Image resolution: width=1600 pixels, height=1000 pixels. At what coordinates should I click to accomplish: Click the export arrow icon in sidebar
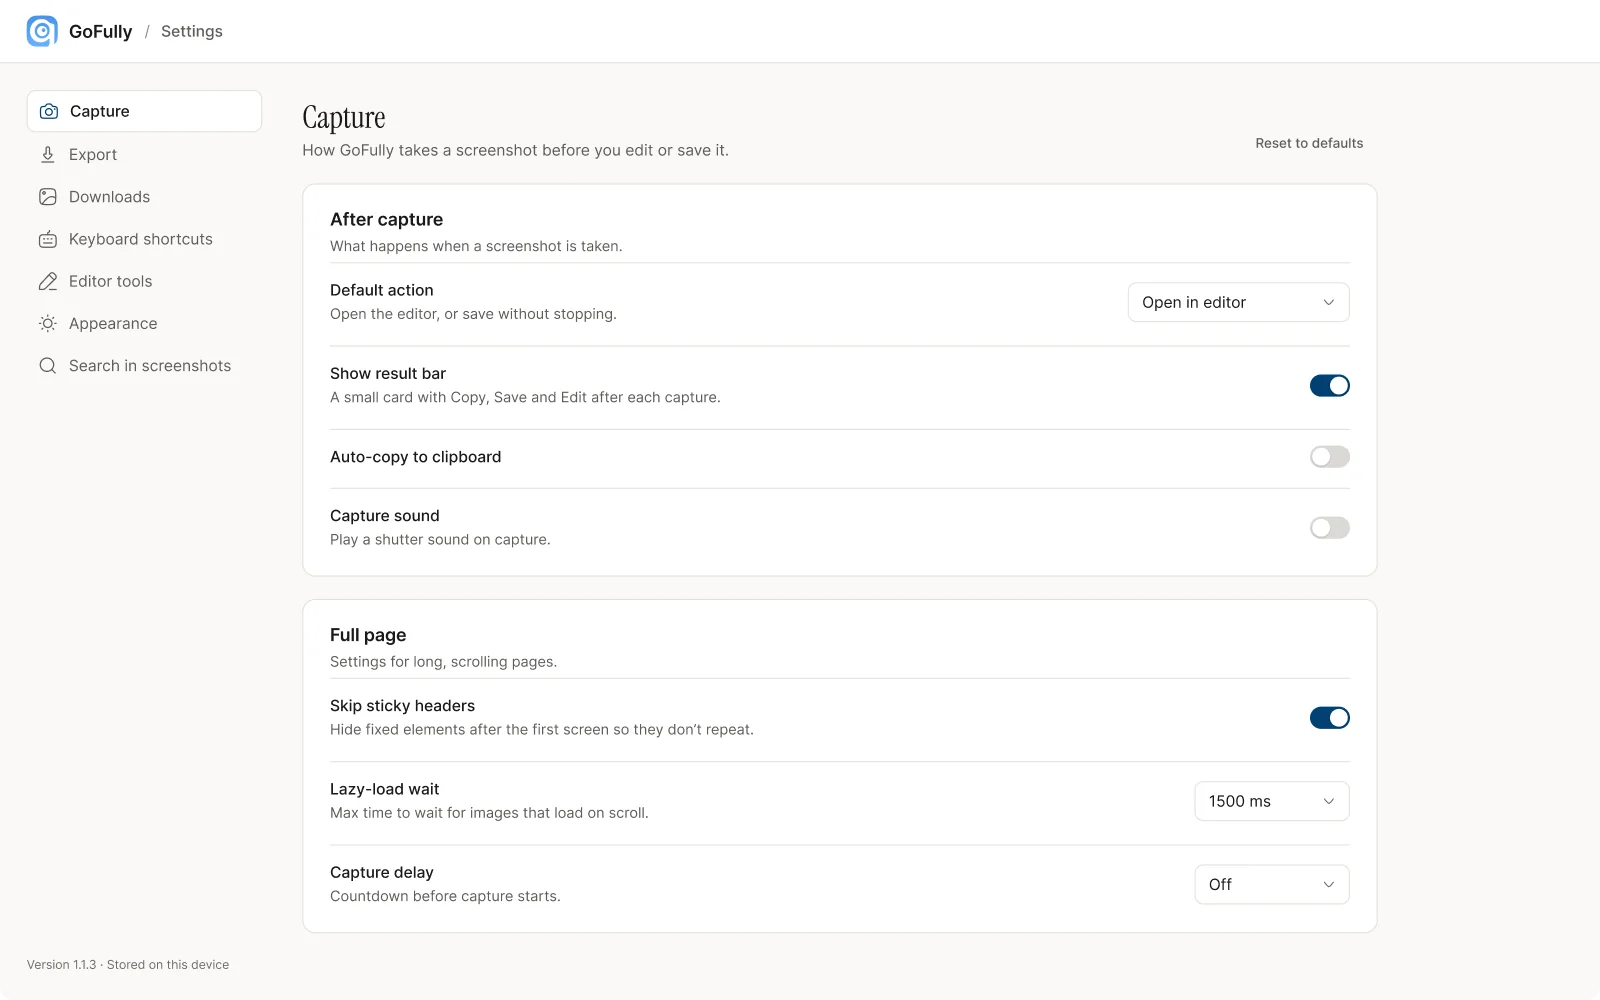tap(48, 154)
